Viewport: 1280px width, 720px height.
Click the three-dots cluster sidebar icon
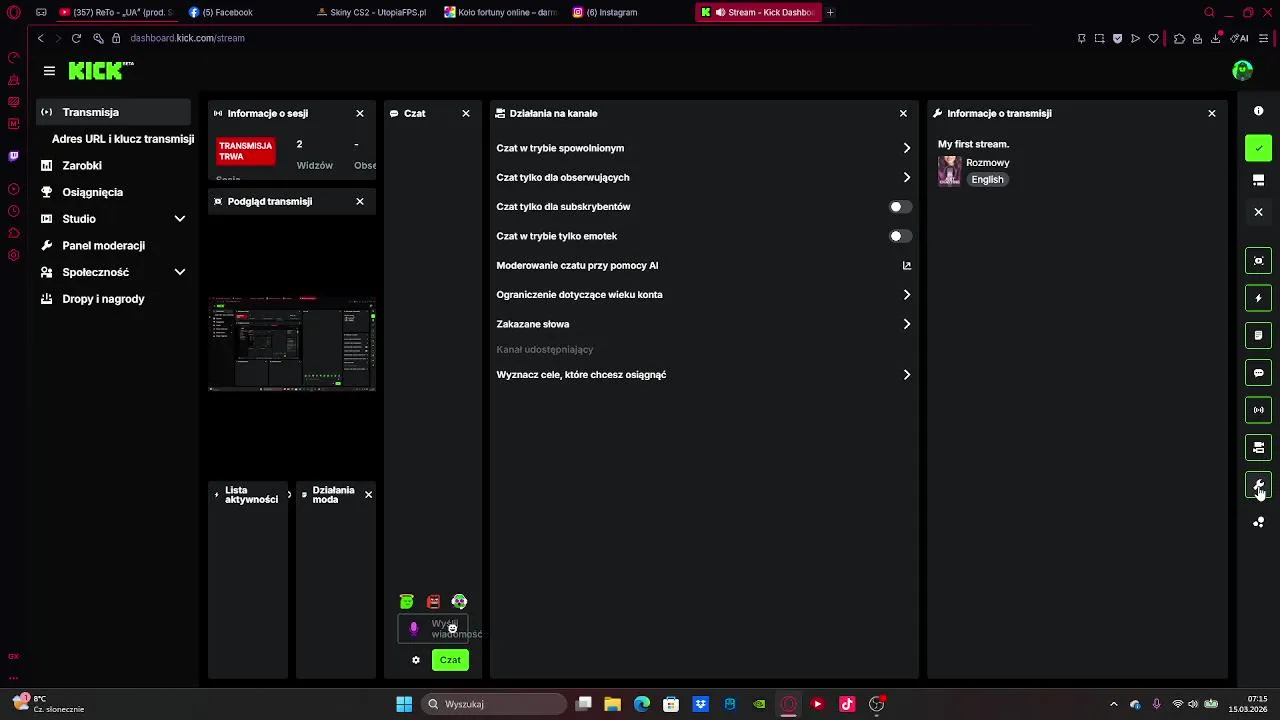pyautogui.click(x=1258, y=522)
